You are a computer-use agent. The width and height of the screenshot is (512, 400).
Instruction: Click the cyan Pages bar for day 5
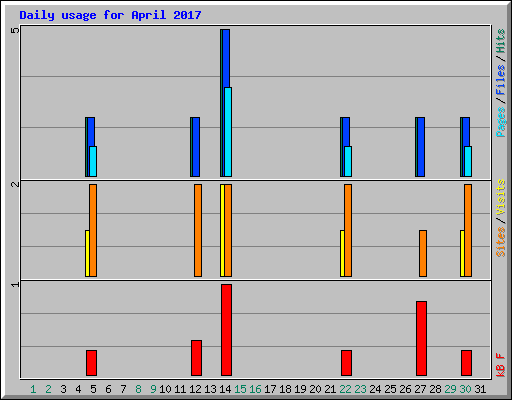93,161
